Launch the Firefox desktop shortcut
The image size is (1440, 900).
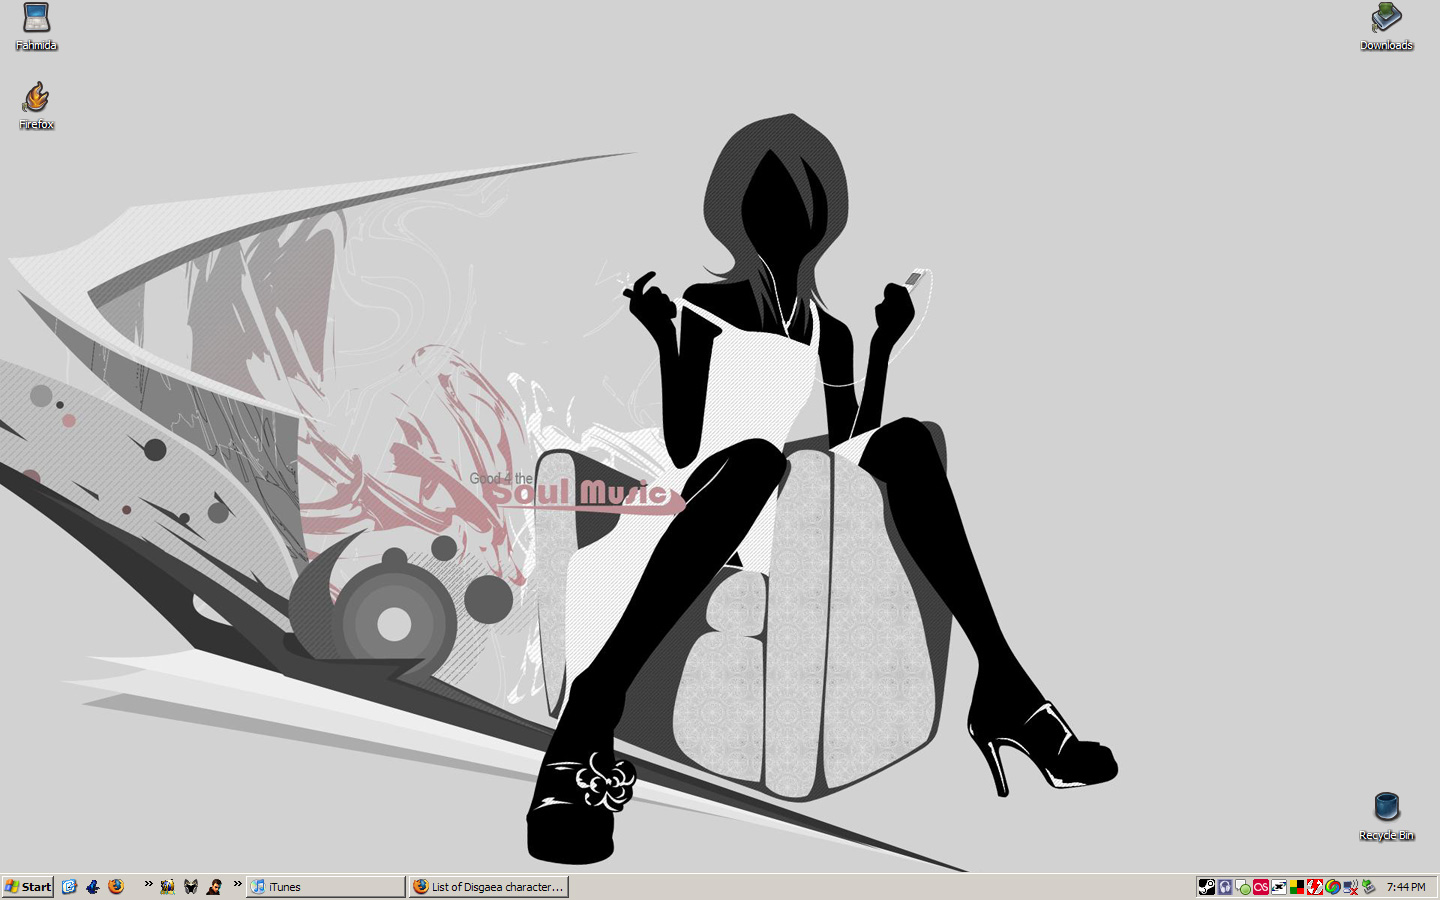pos(36,106)
